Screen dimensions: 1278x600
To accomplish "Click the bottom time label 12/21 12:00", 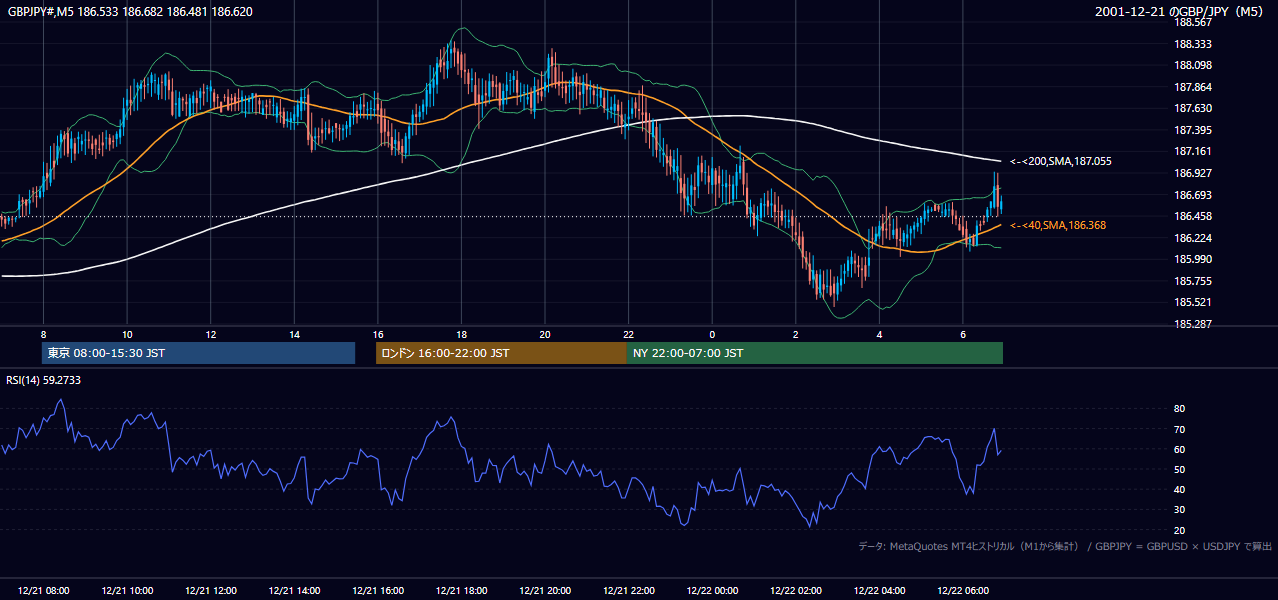I will [211, 591].
